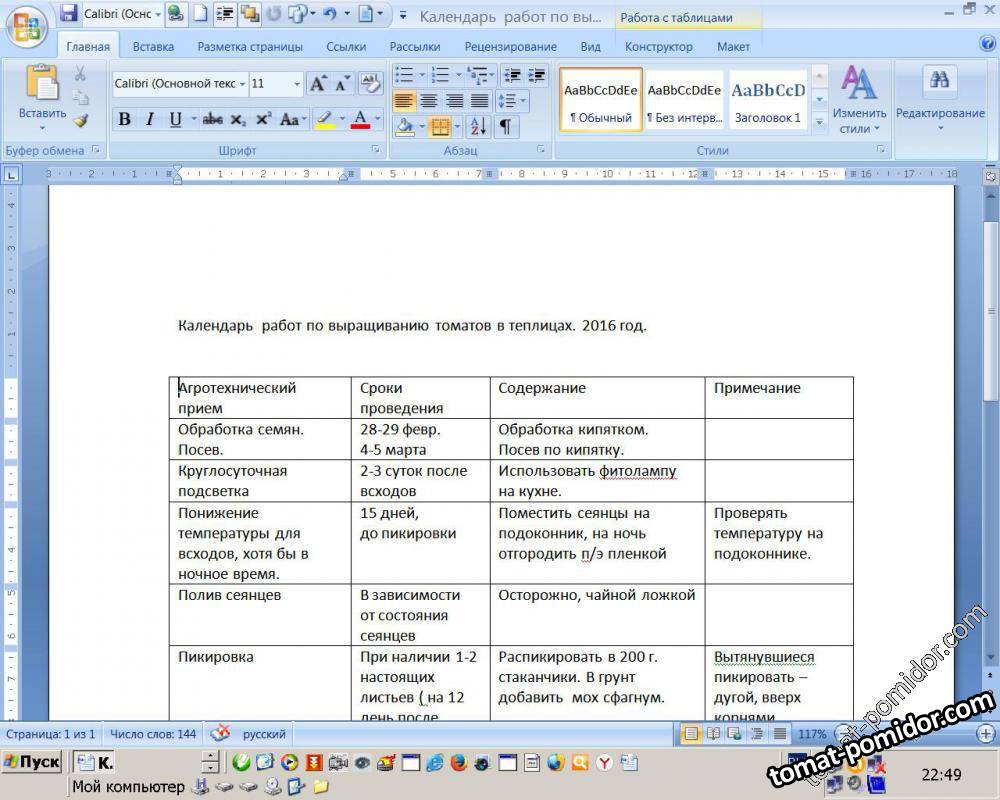This screenshot has width=1000, height=800.
Task: Apply the Заголовок 1 style thumbnail
Action: click(768, 100)
